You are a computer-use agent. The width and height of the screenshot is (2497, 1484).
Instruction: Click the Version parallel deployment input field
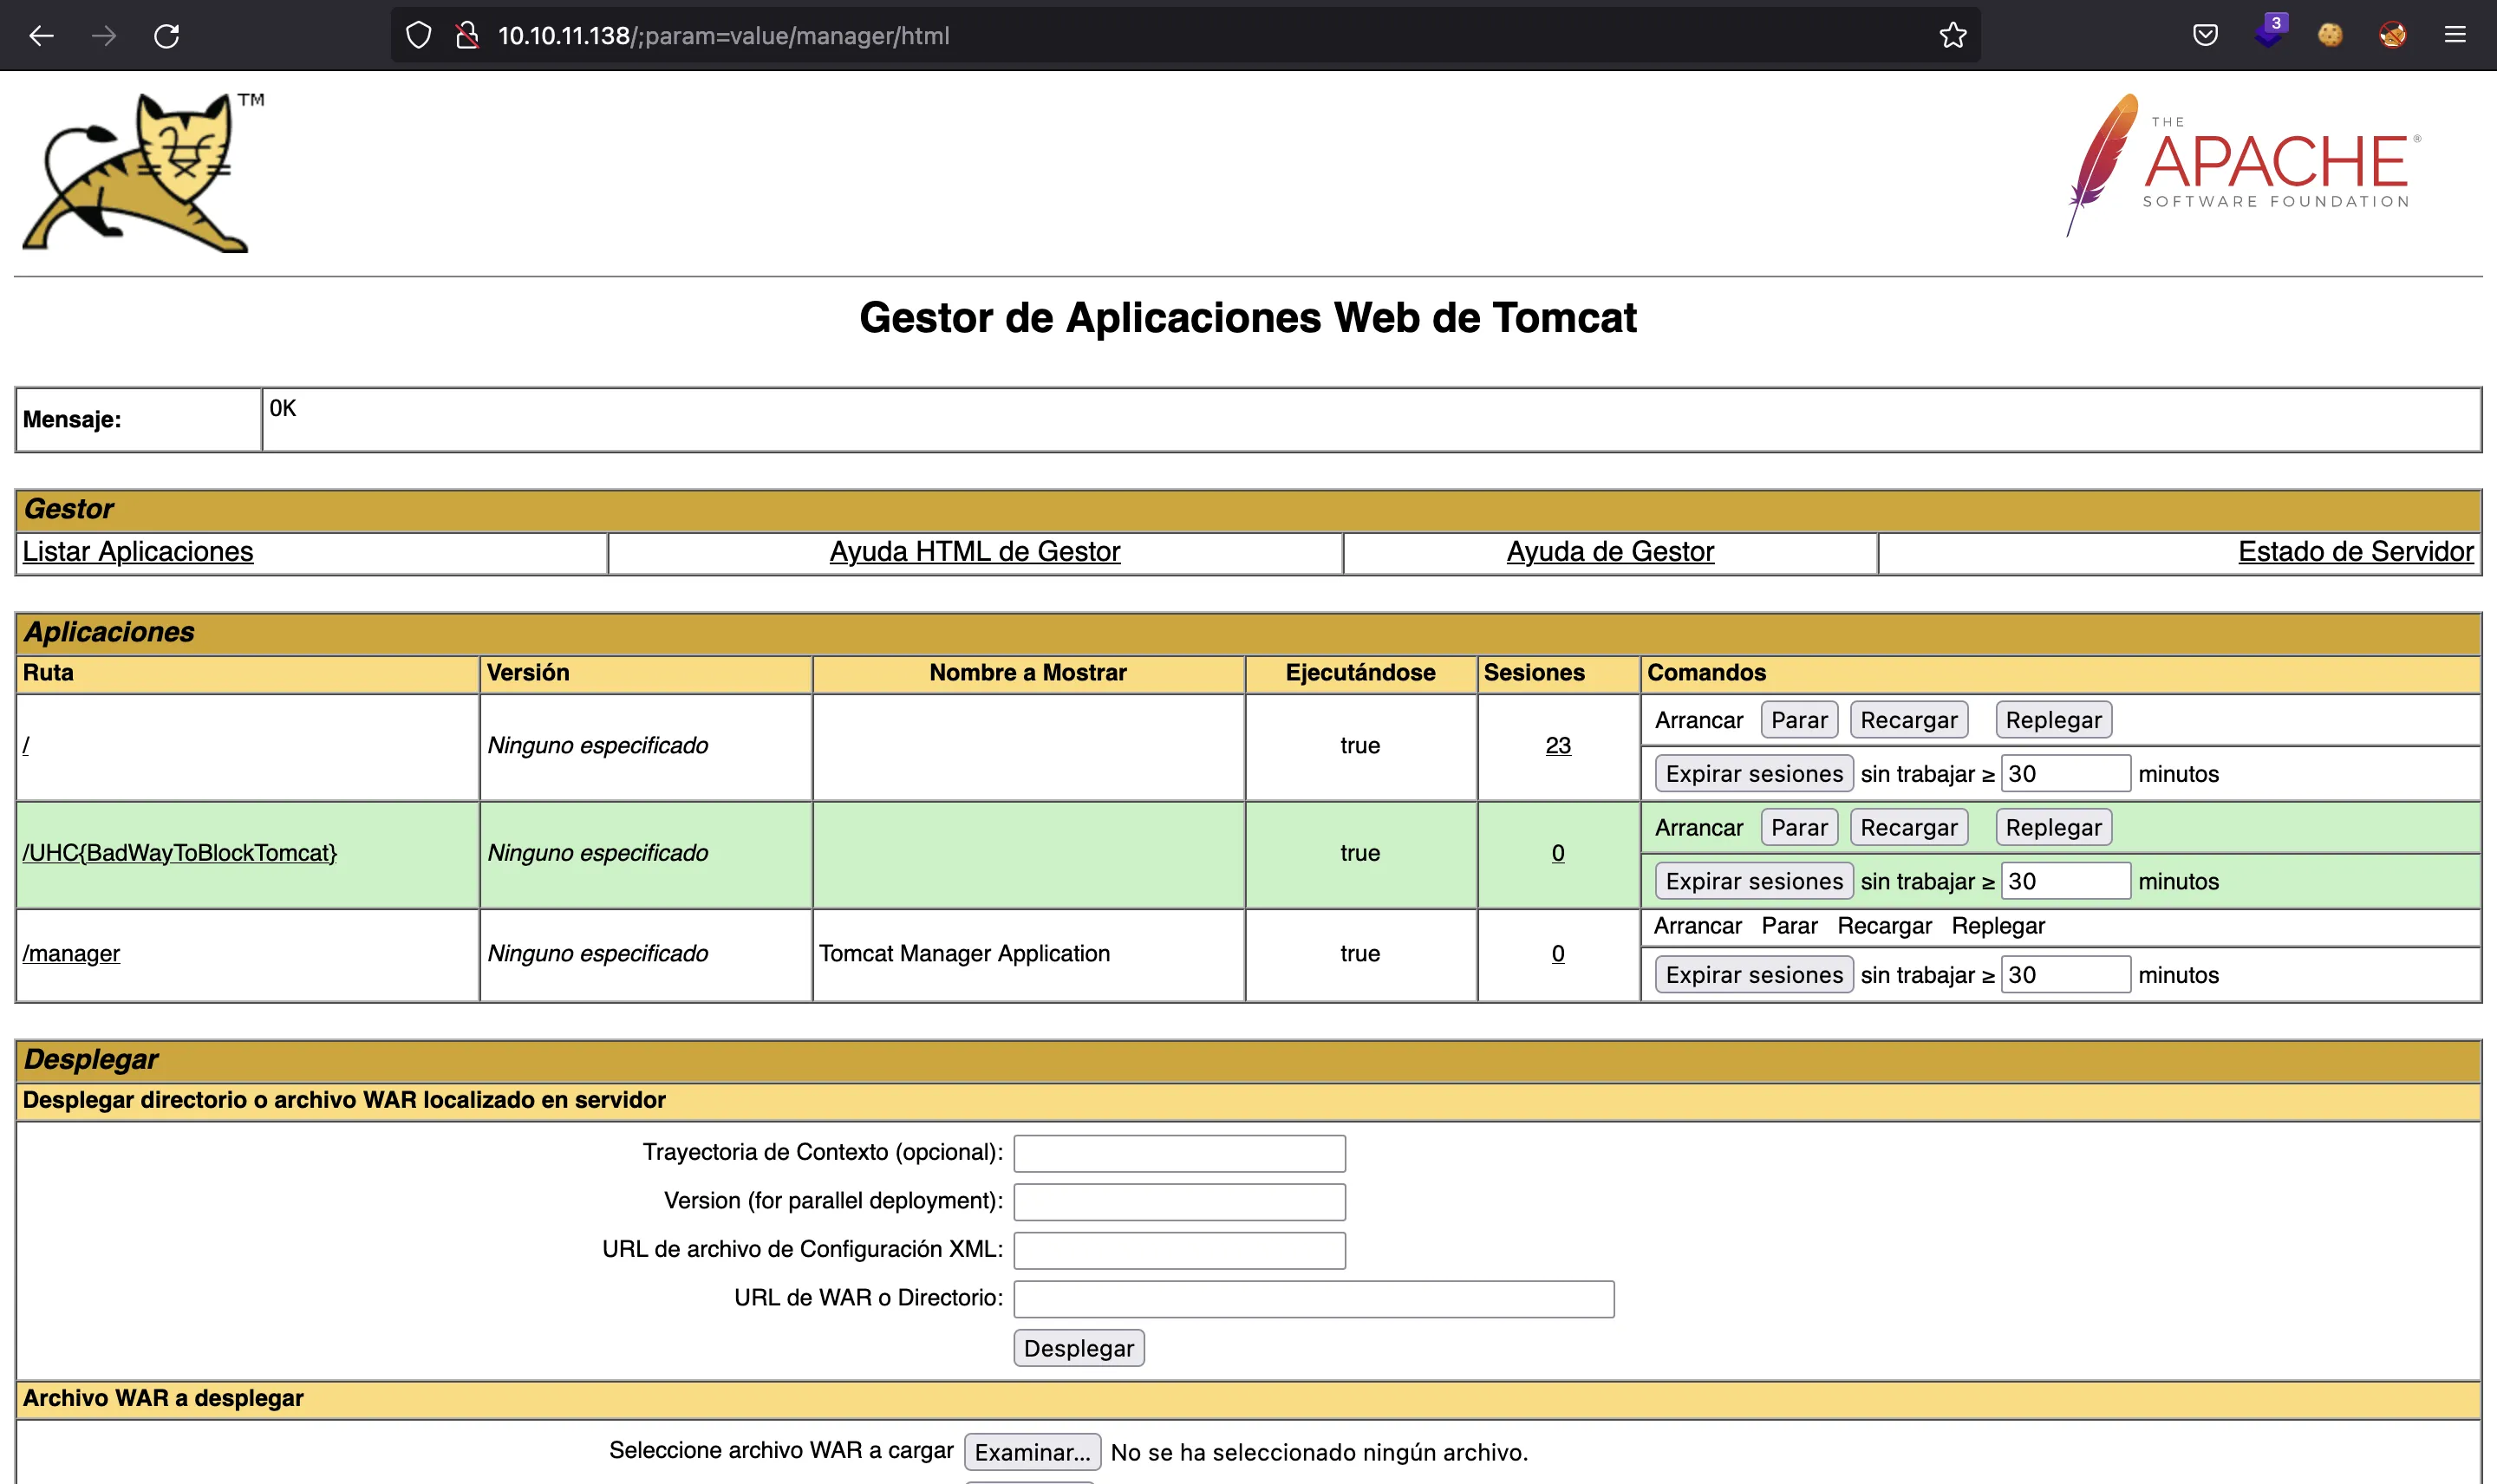tap(1179, 1202)
